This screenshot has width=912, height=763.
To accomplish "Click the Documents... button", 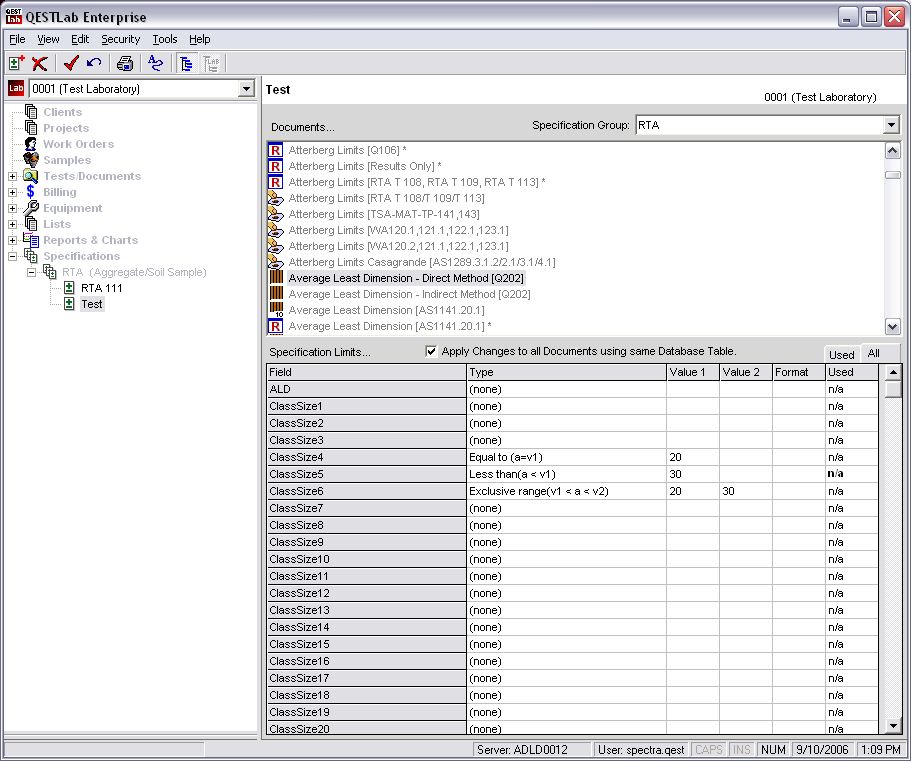I will pyautogui.click(x=303, y=127).
